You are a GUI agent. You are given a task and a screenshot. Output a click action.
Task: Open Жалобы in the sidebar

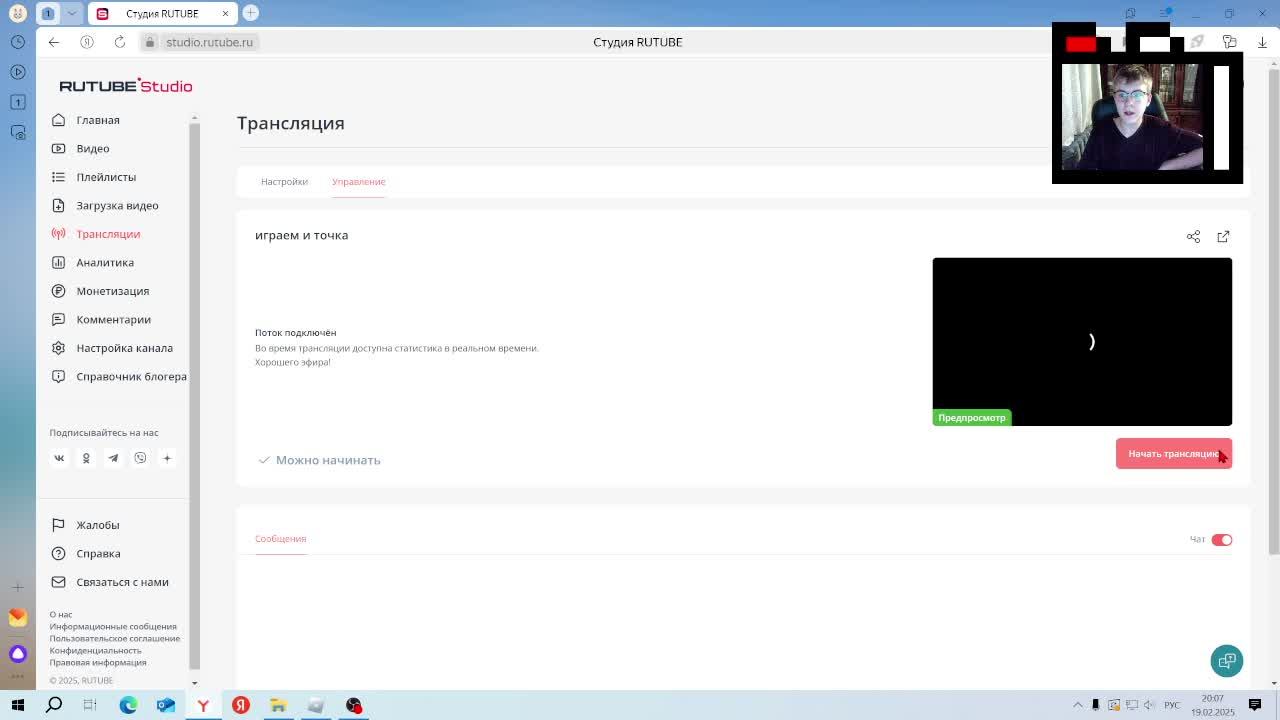pos(97,525)
